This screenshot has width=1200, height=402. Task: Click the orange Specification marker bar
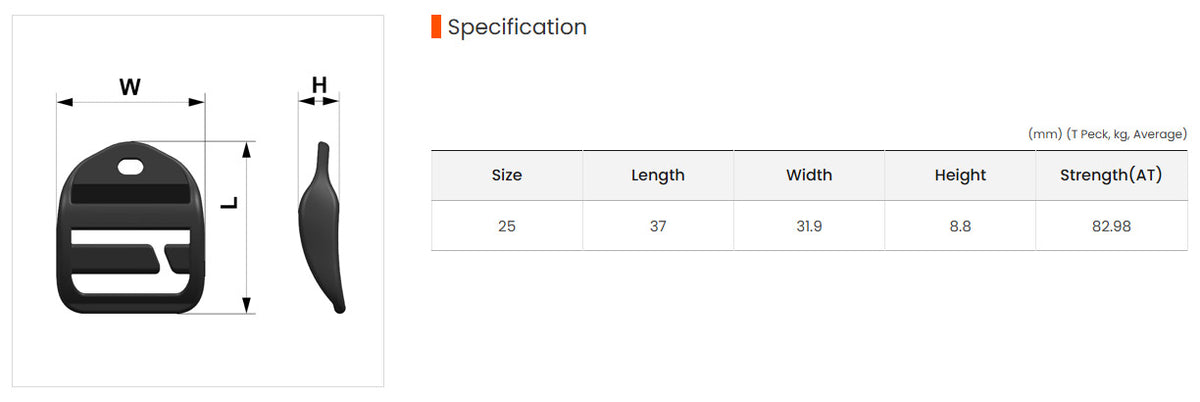pyautogui.click(x=436, y=27)
